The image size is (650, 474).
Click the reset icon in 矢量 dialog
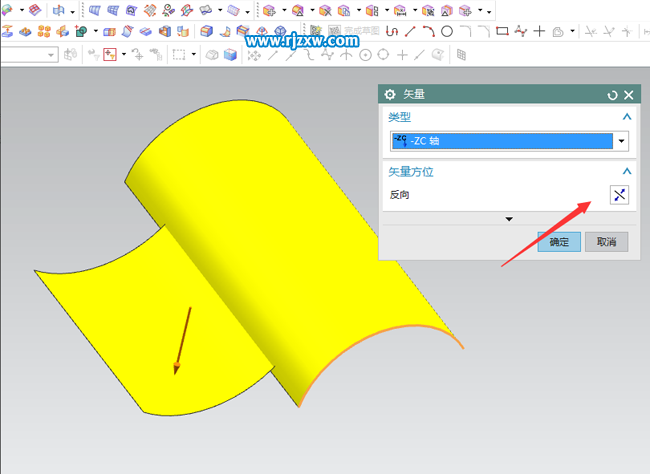tap(612, 94)
